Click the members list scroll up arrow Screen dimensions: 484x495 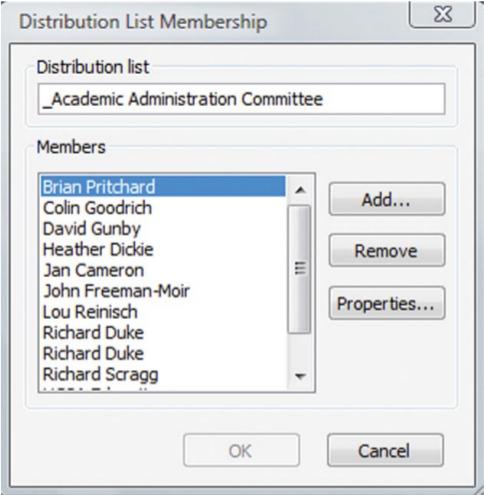[x=300, y=190]
